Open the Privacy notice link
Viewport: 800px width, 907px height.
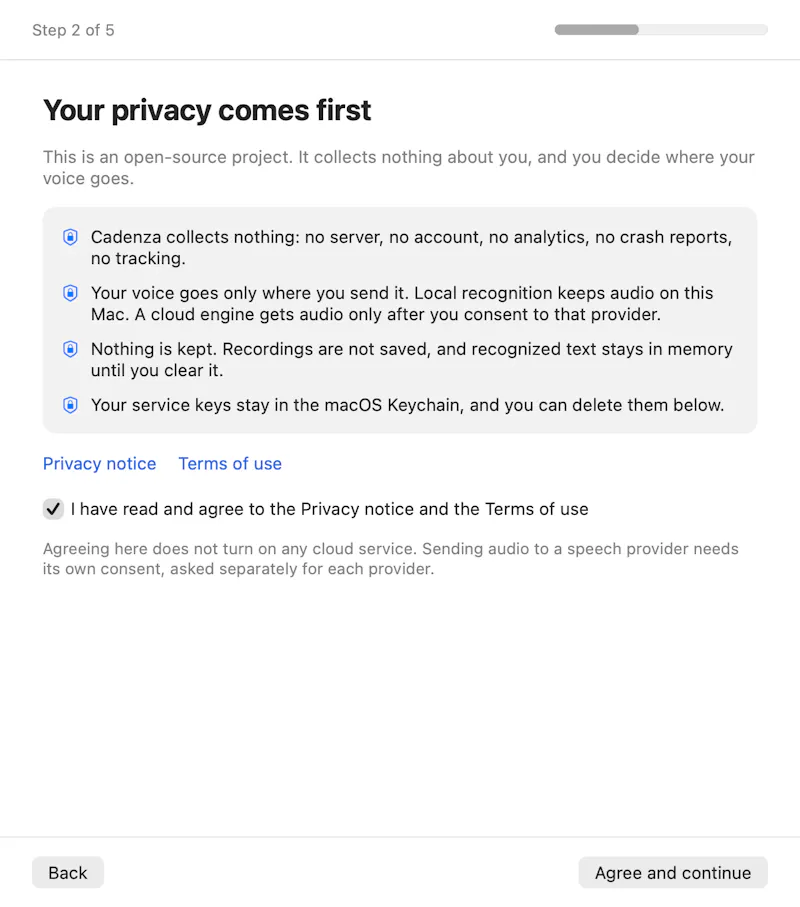[99, 464]
